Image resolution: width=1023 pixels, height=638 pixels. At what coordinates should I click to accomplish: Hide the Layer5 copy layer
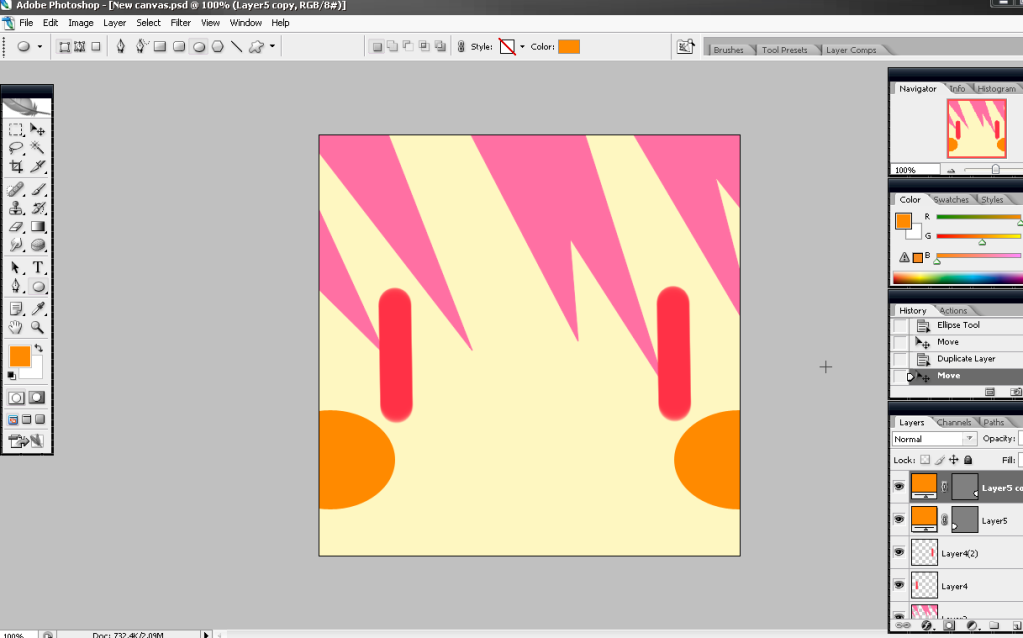899,487
